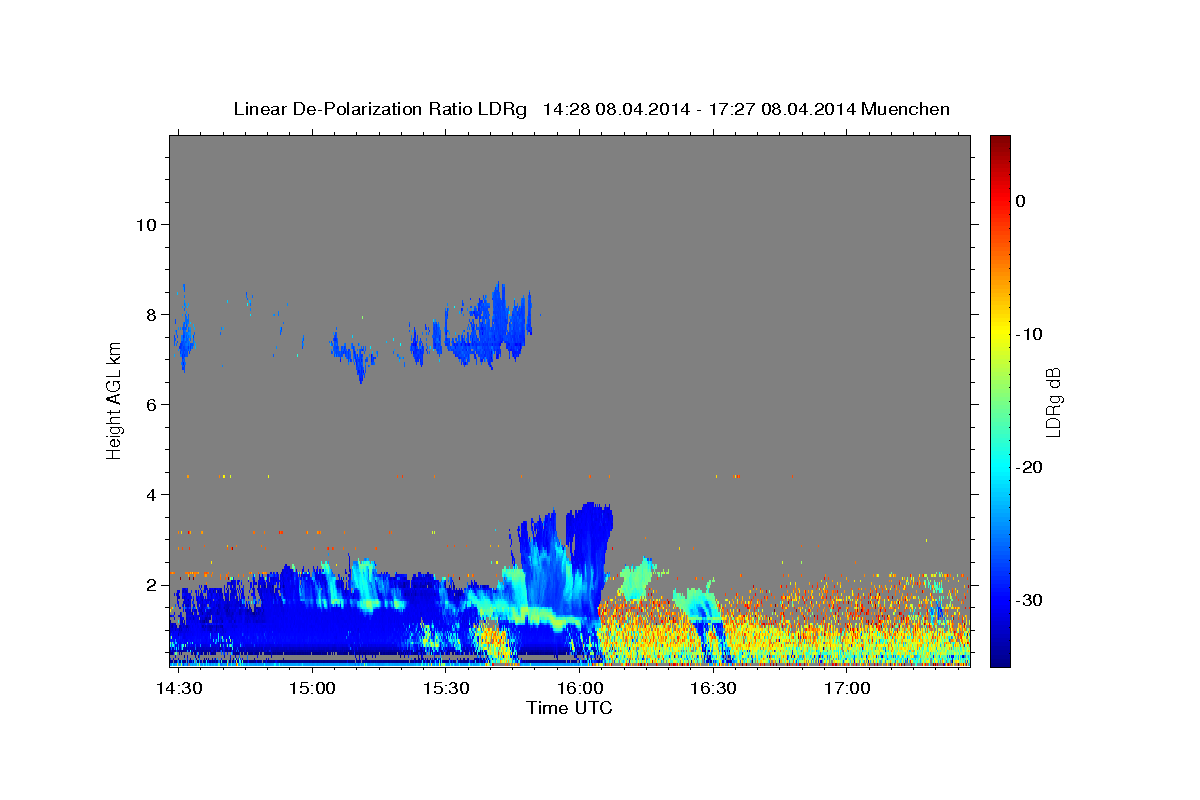This screenshot has height=800, width=1200.
Task: Click the 16:00 time tick label
Action: point(580,688)
